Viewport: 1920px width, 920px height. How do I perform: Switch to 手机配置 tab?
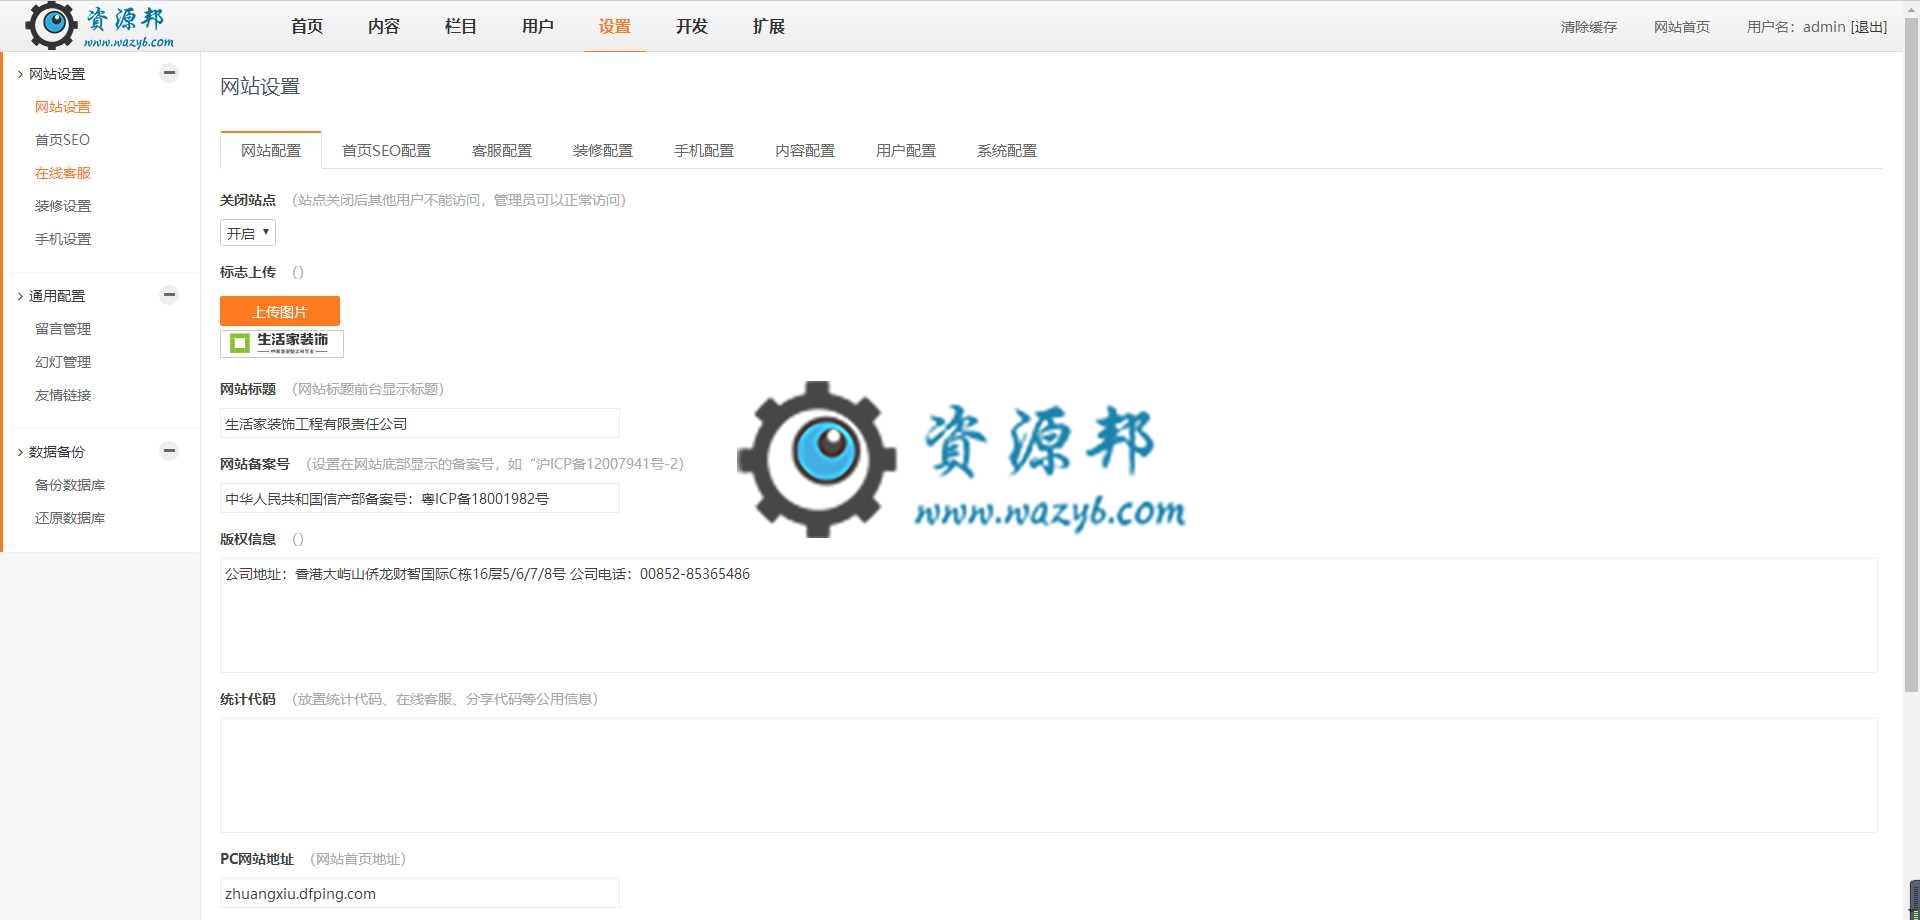tap(704, 150)
